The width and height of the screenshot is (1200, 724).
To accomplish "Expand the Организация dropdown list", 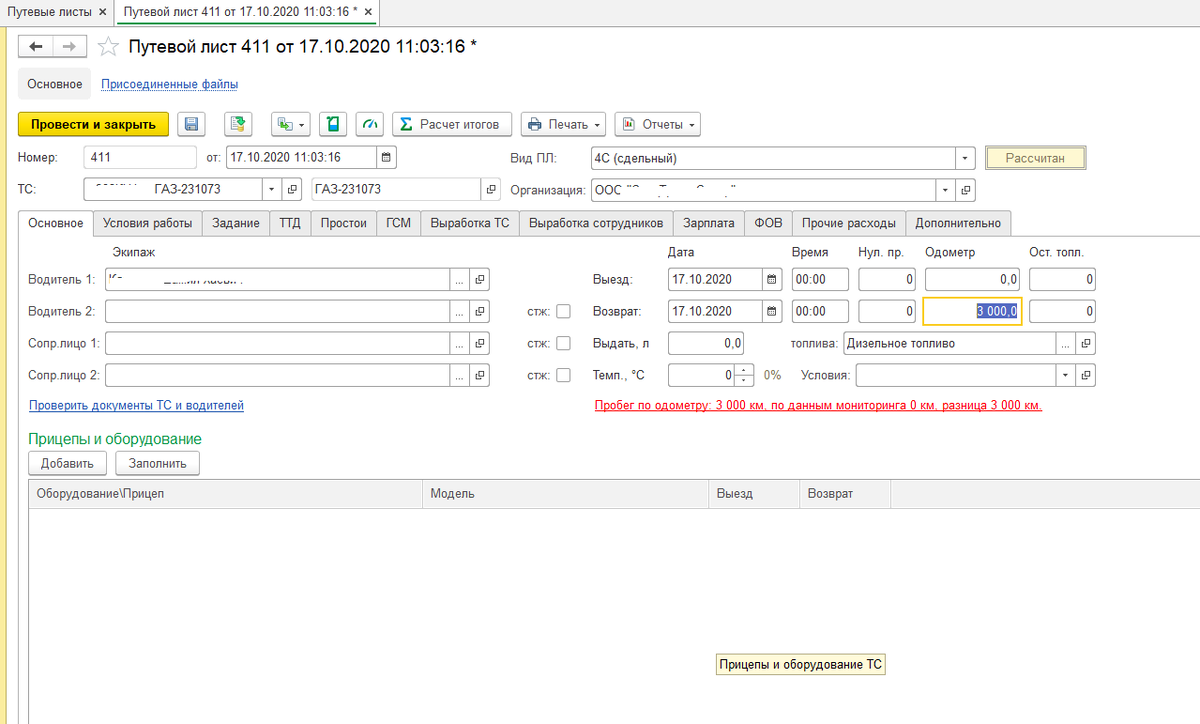I will click(x=945, y=189).
